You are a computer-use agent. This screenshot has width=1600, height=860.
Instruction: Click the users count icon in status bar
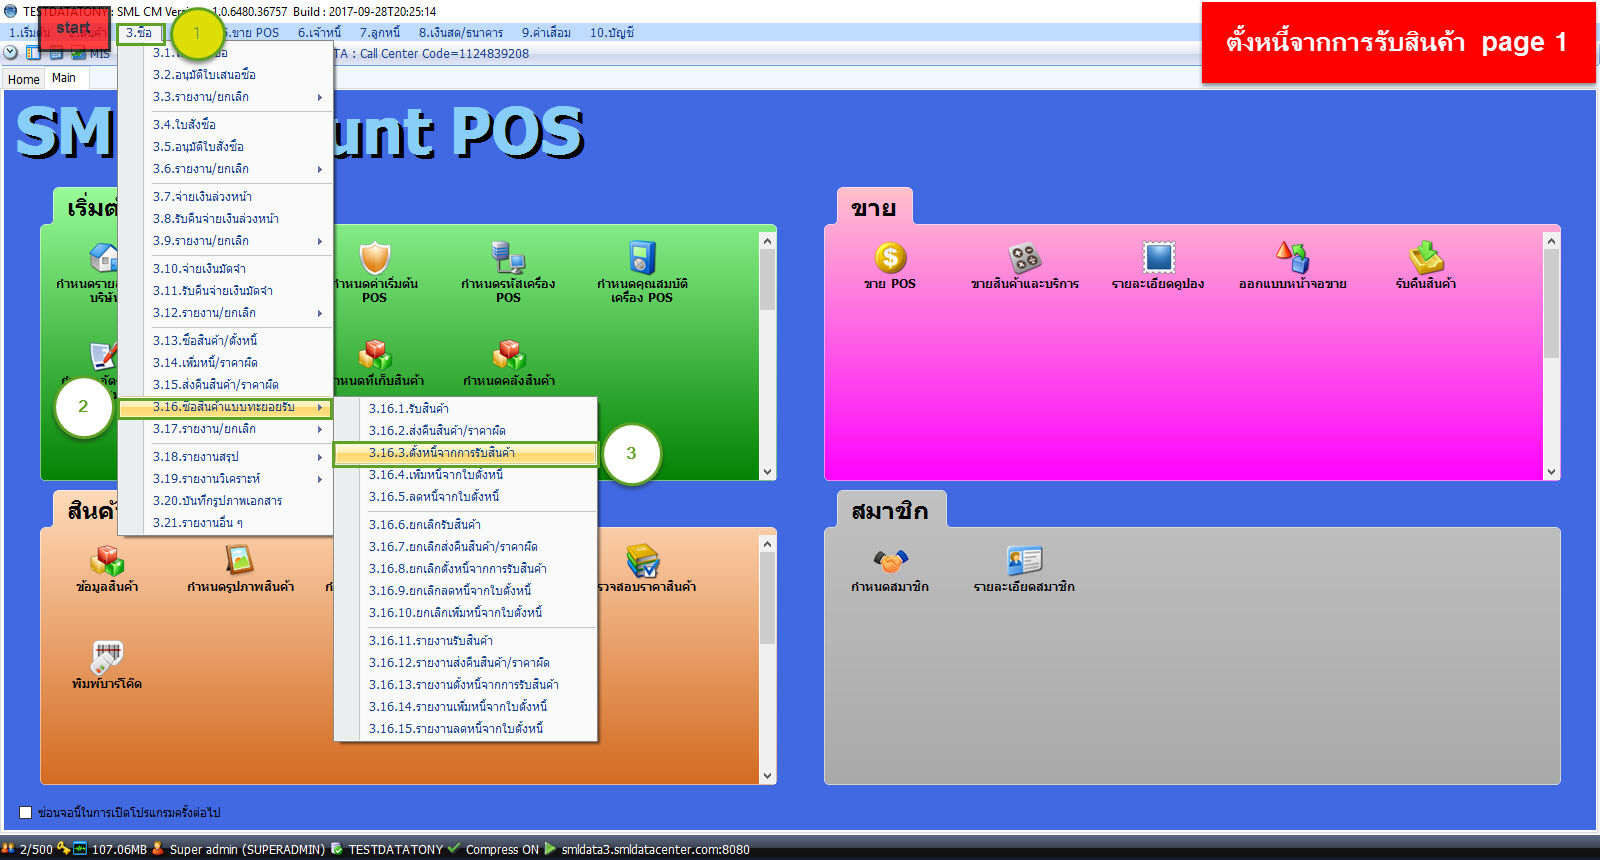pyautogui.click(x=8, y=849)
